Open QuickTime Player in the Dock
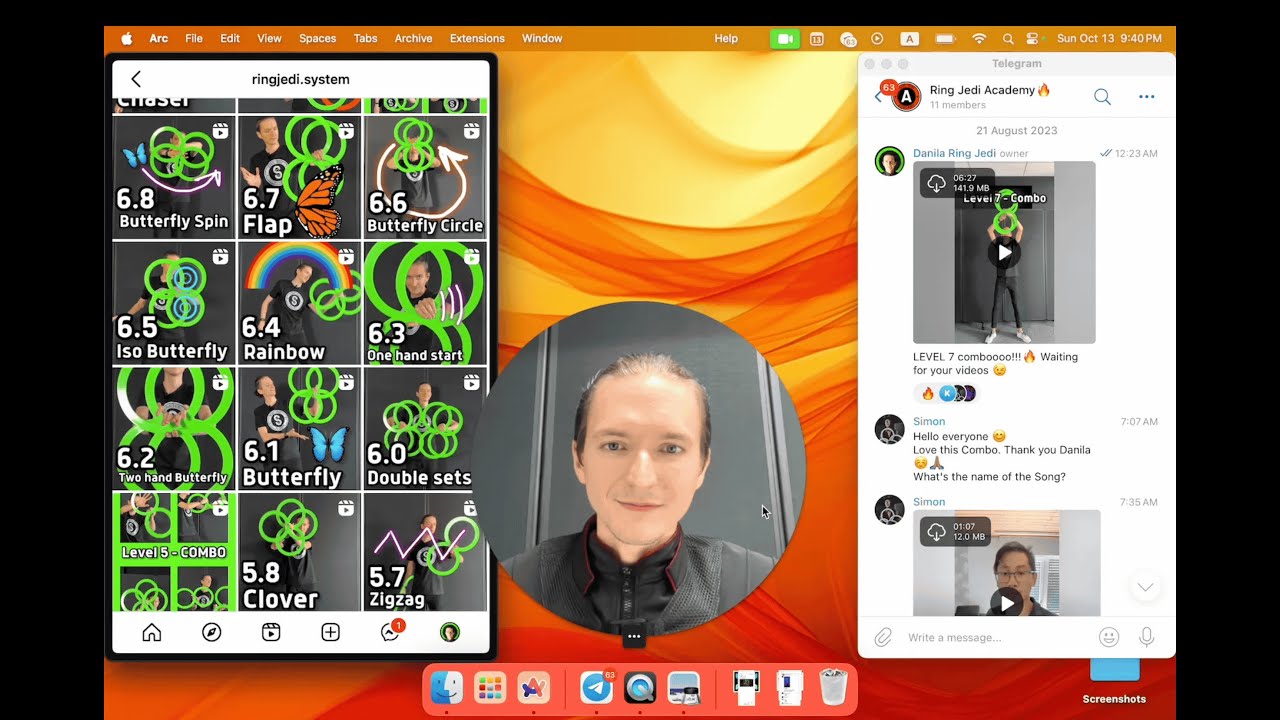 640,688
